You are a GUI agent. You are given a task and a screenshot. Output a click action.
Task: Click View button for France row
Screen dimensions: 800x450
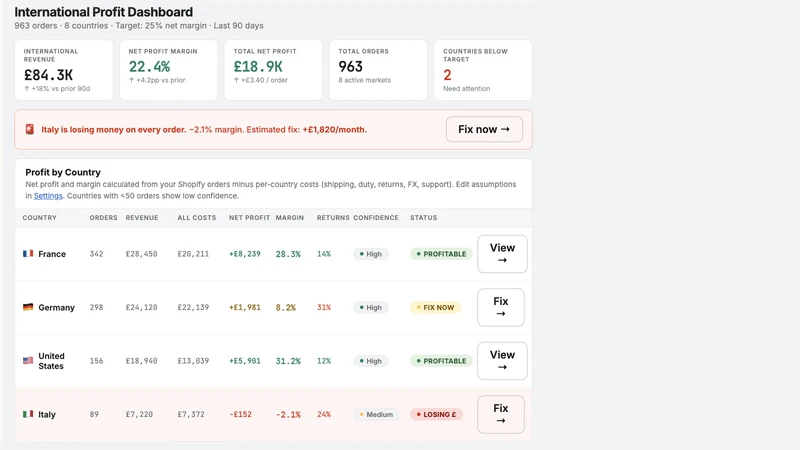coord(502,254)
